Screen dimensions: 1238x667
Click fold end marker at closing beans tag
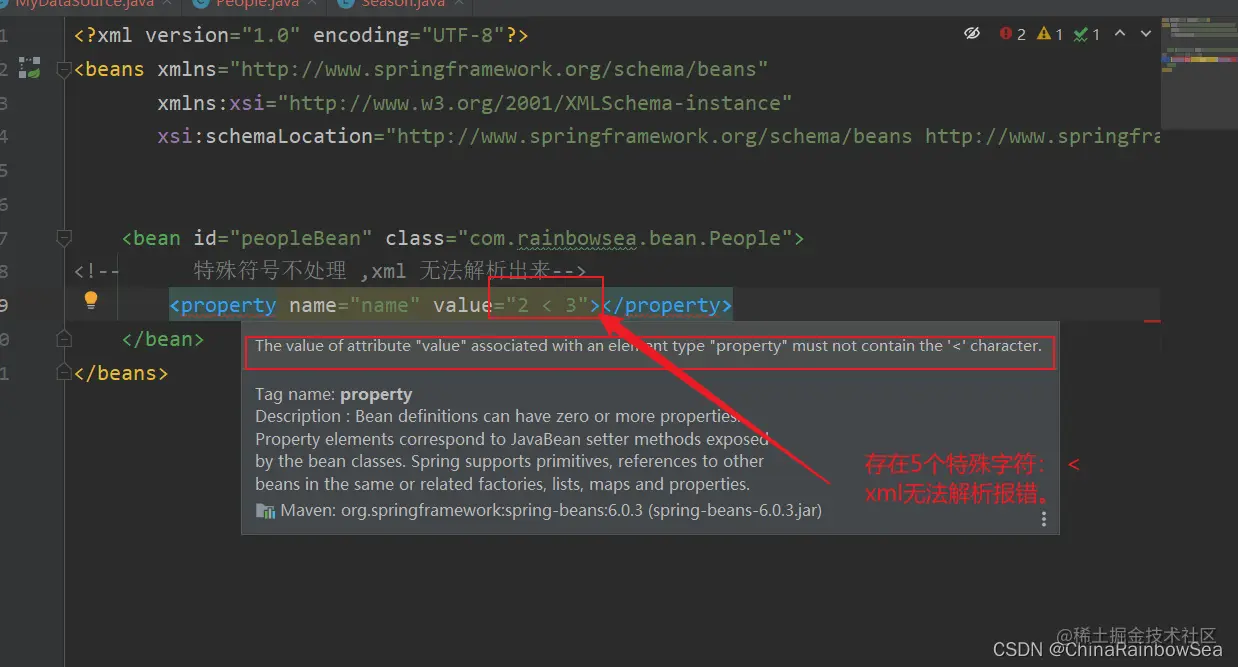64,373
